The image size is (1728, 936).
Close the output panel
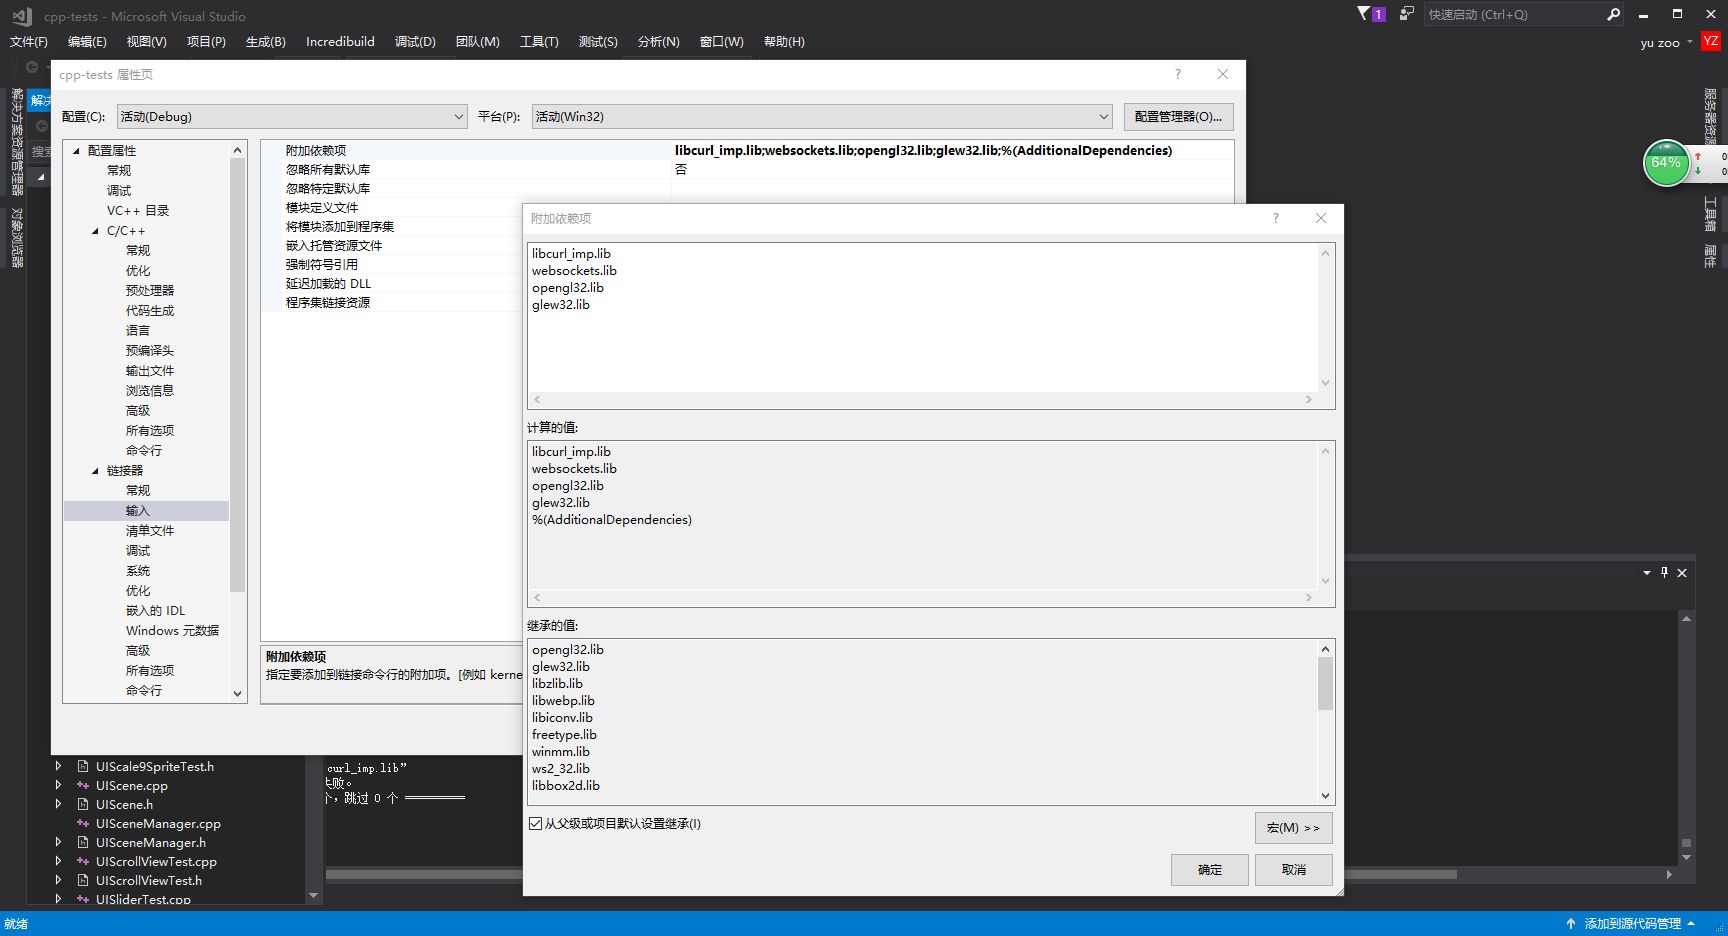pos(1682,573)
